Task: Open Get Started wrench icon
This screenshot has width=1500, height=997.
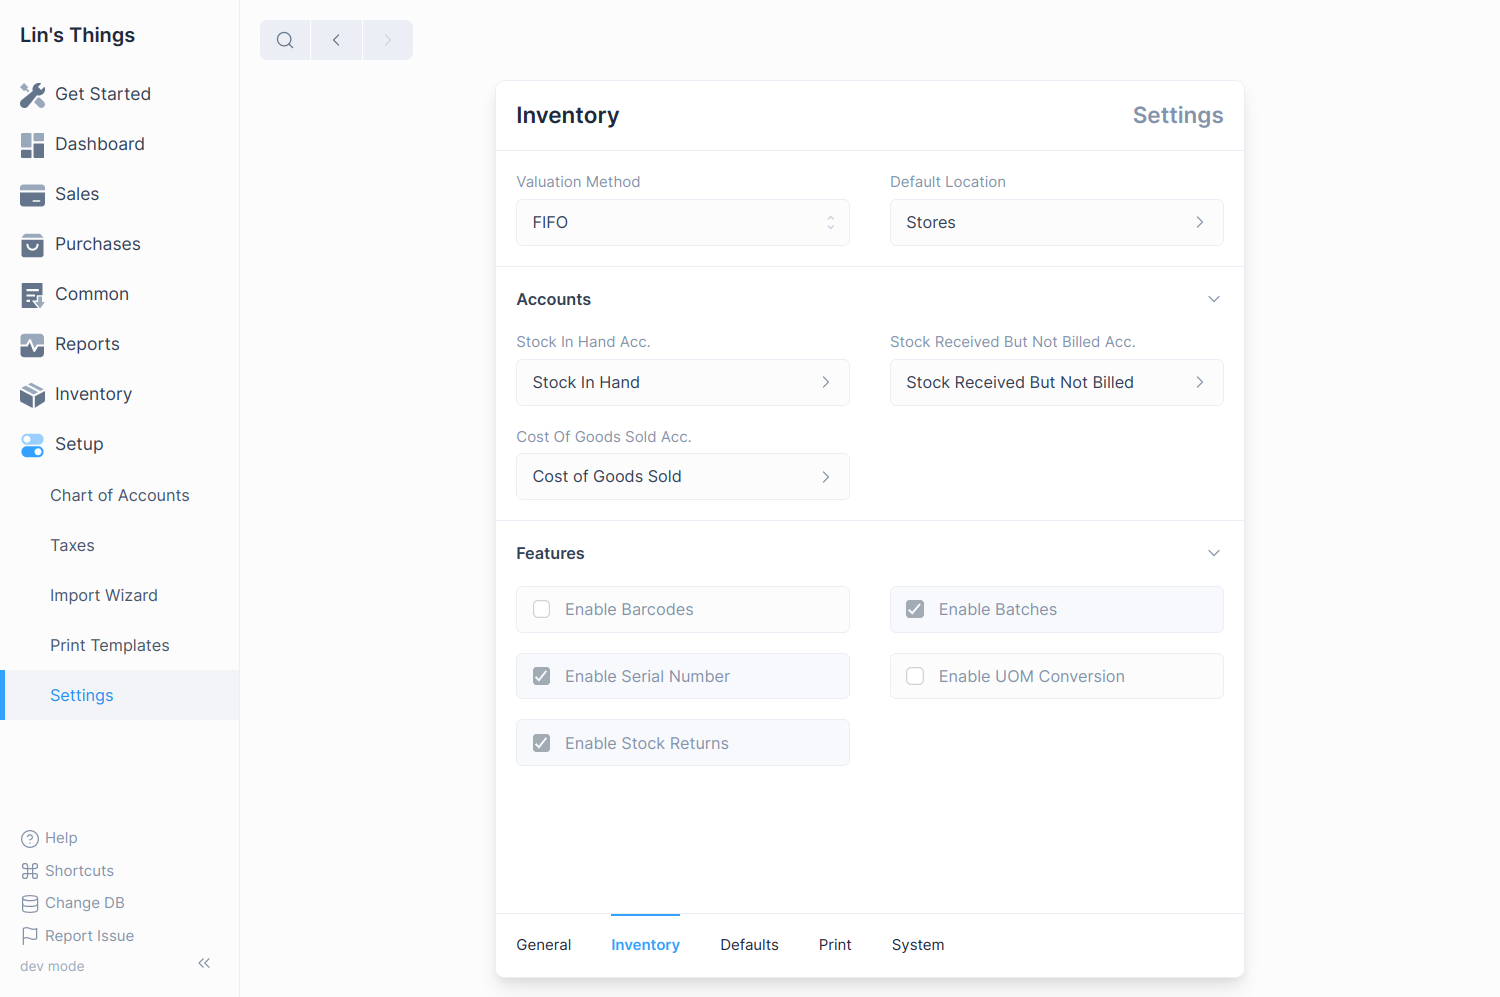Action: point(32,95)
